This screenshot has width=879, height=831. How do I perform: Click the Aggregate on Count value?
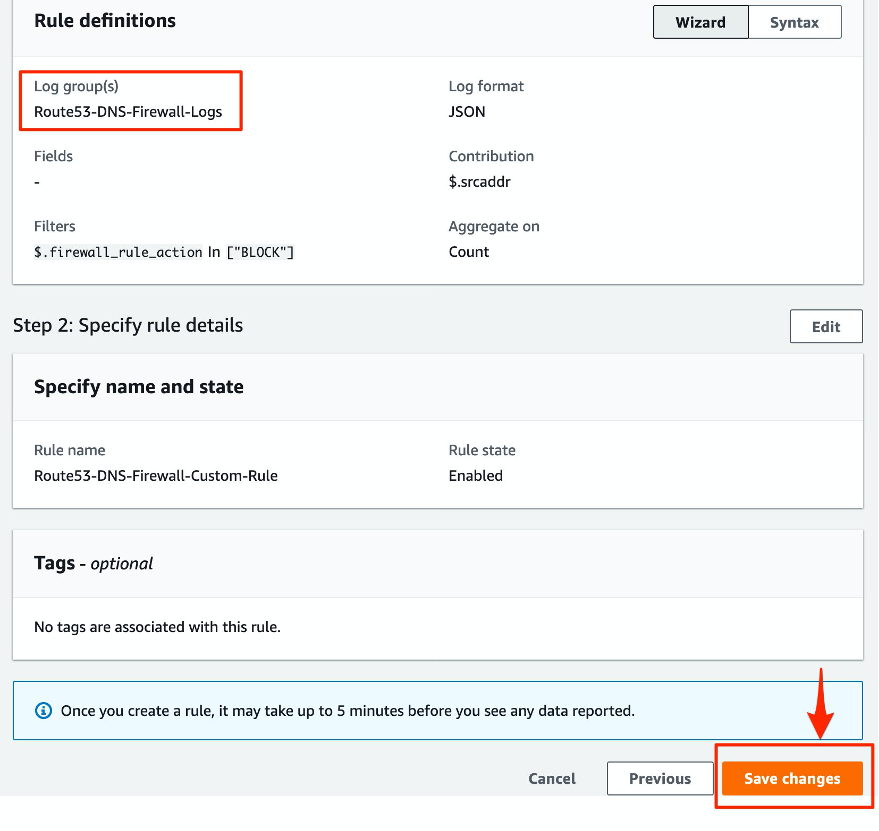coord(468,252)
